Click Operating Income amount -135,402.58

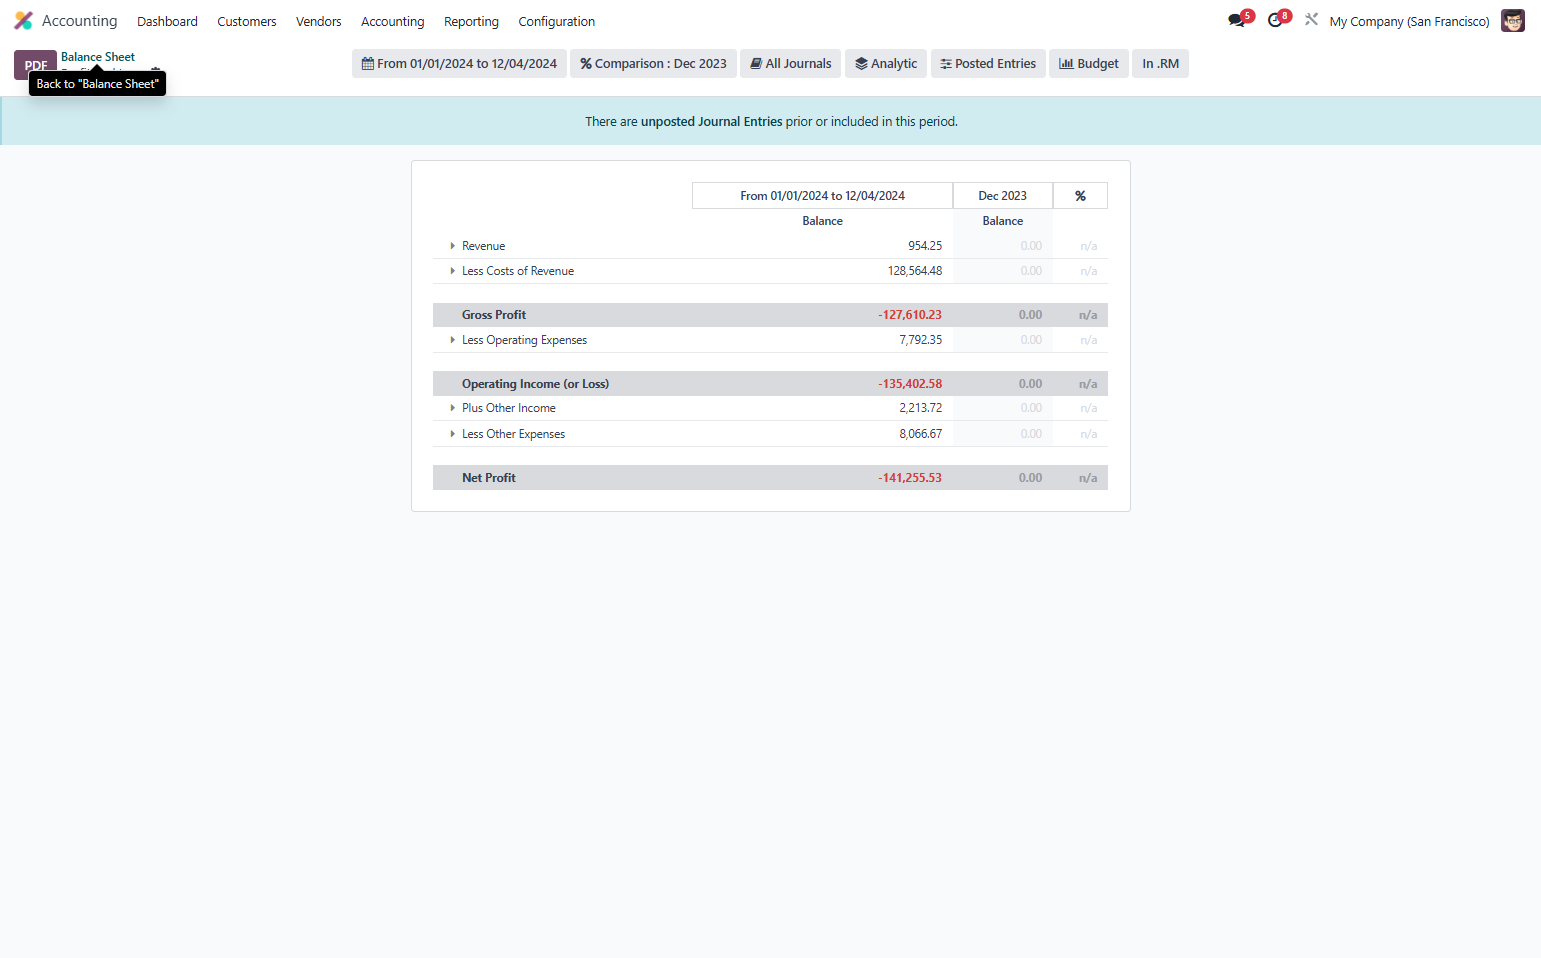[x=910, y=384]
